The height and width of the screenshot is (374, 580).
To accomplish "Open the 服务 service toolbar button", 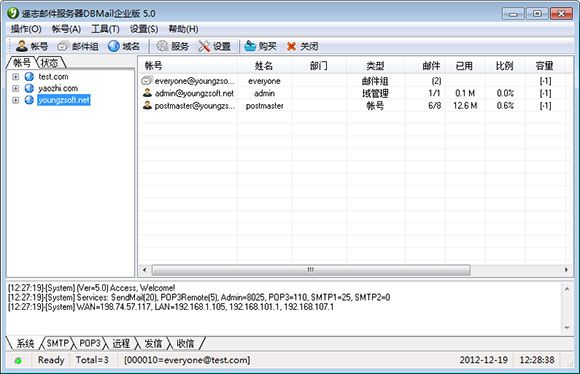I will (173, 46).
